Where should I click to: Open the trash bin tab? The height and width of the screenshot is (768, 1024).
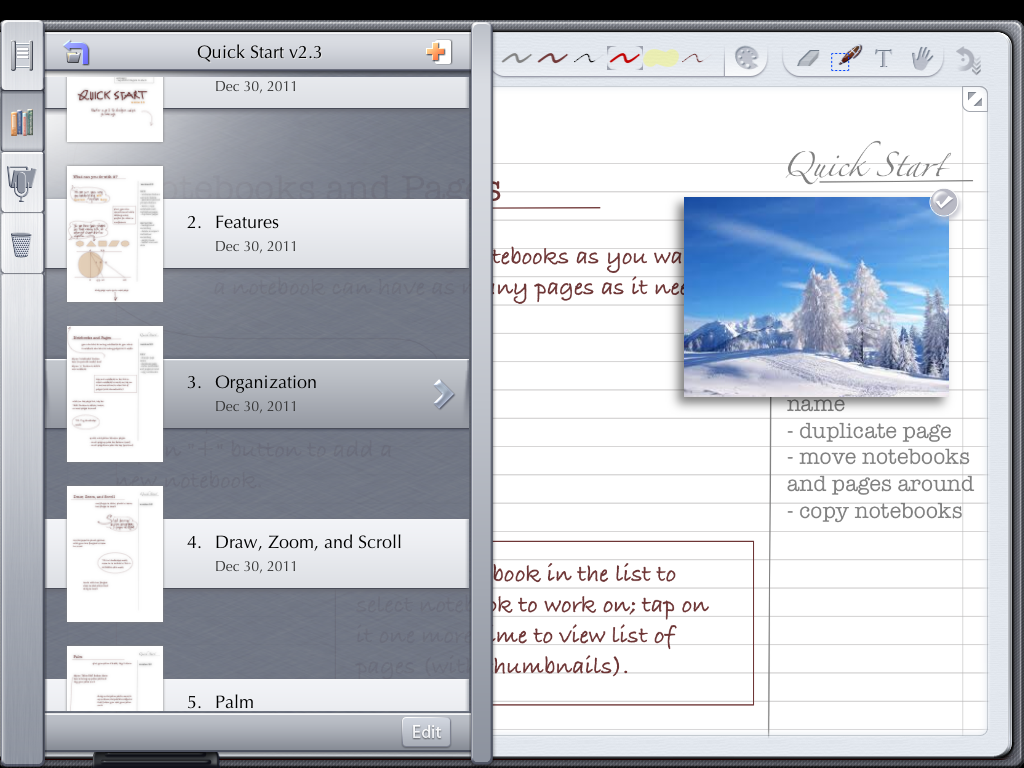(x=22, y=244)
